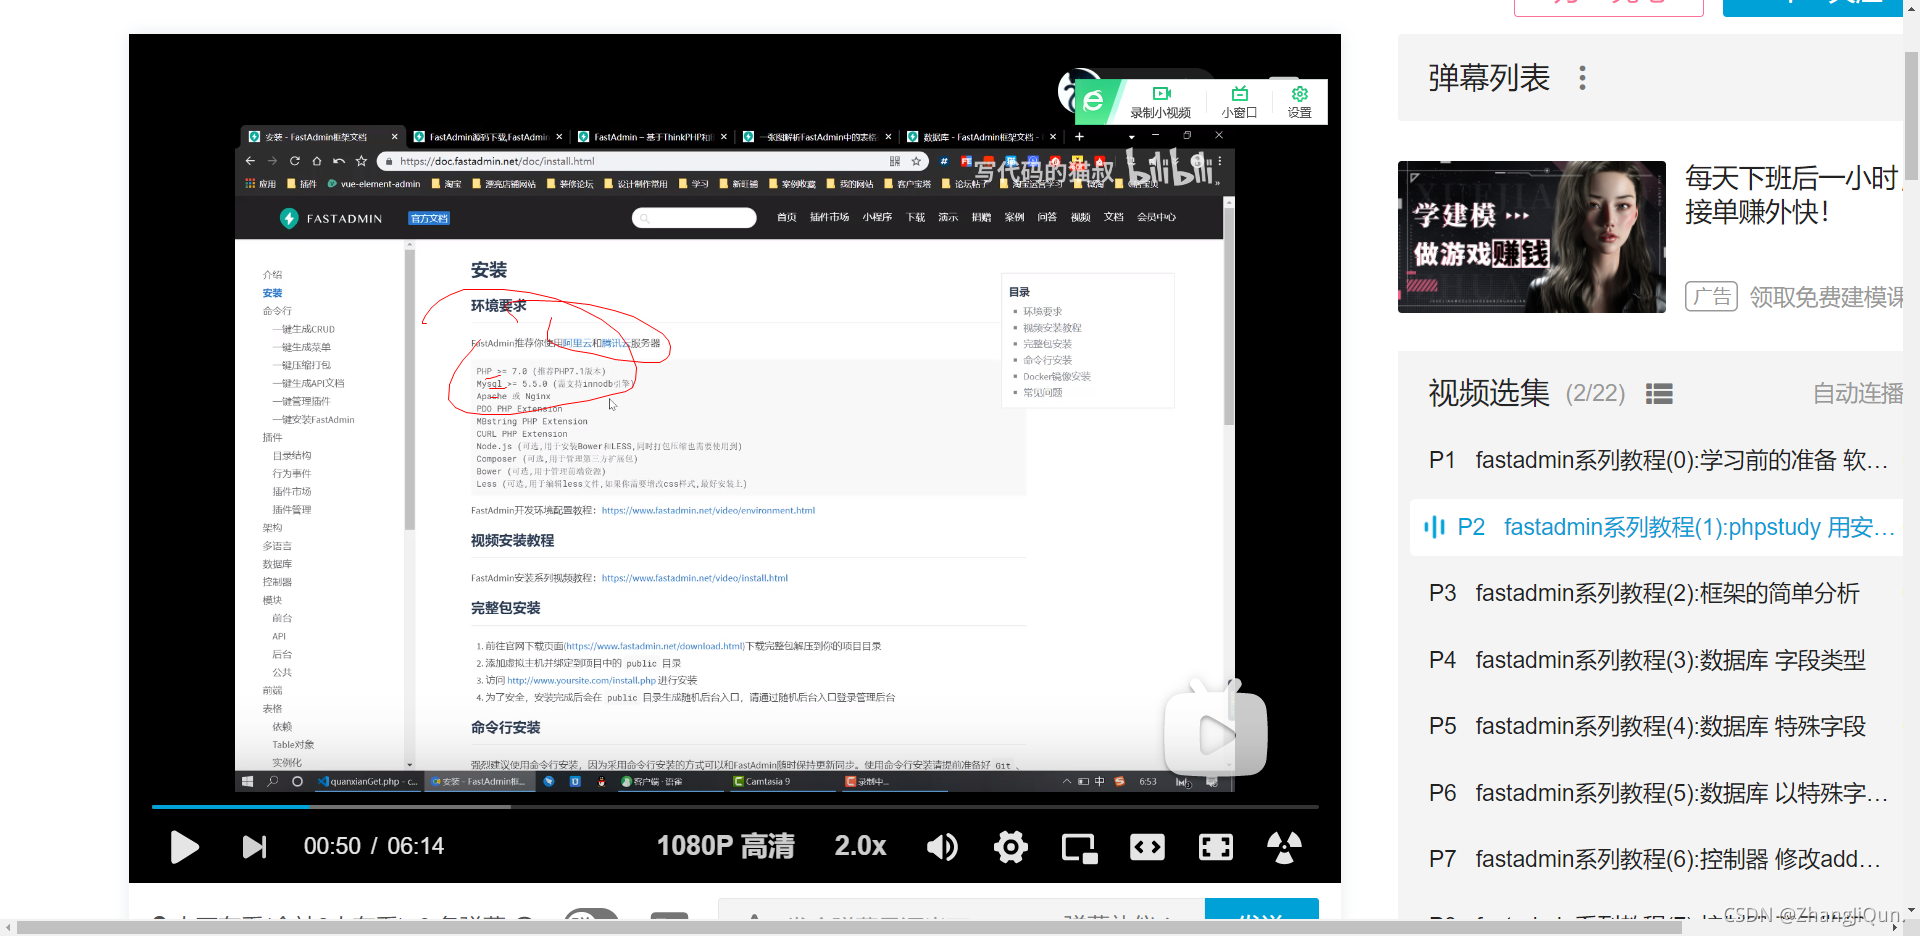Click the Bilibili TV play overlay icon

click(x=1215, y=728)
